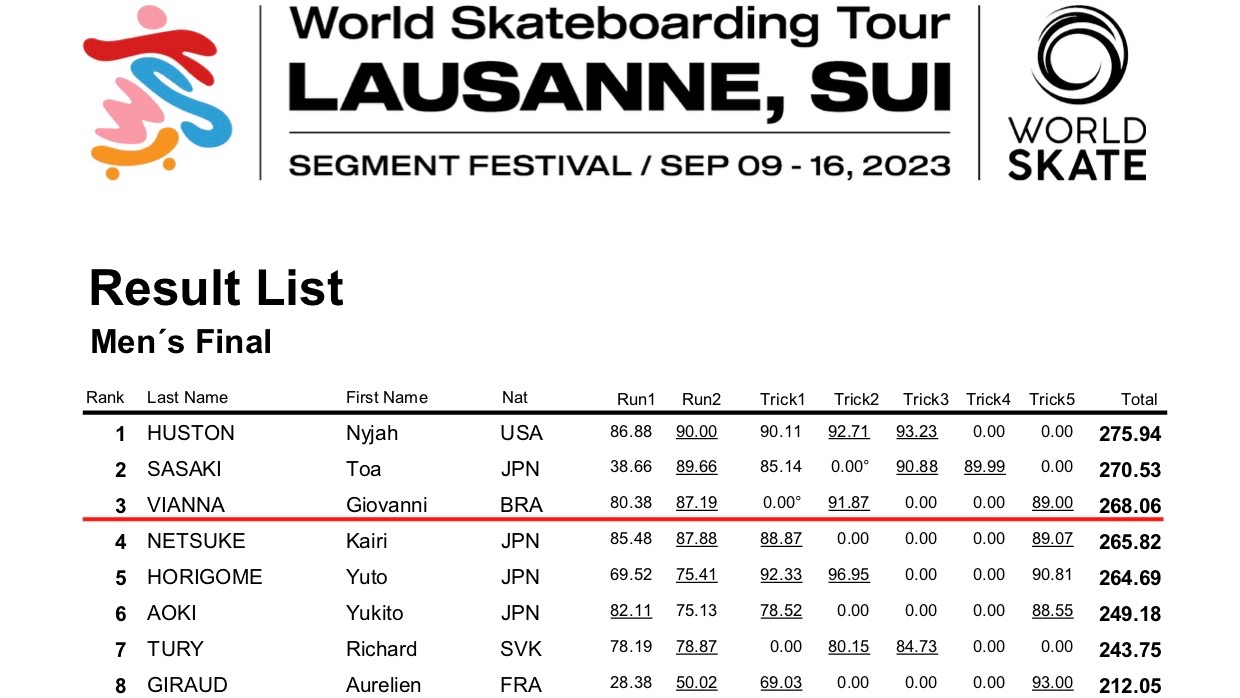Click Huston's Trick3 score 93.23
1240x698 pixels.
tap(917, 431)
